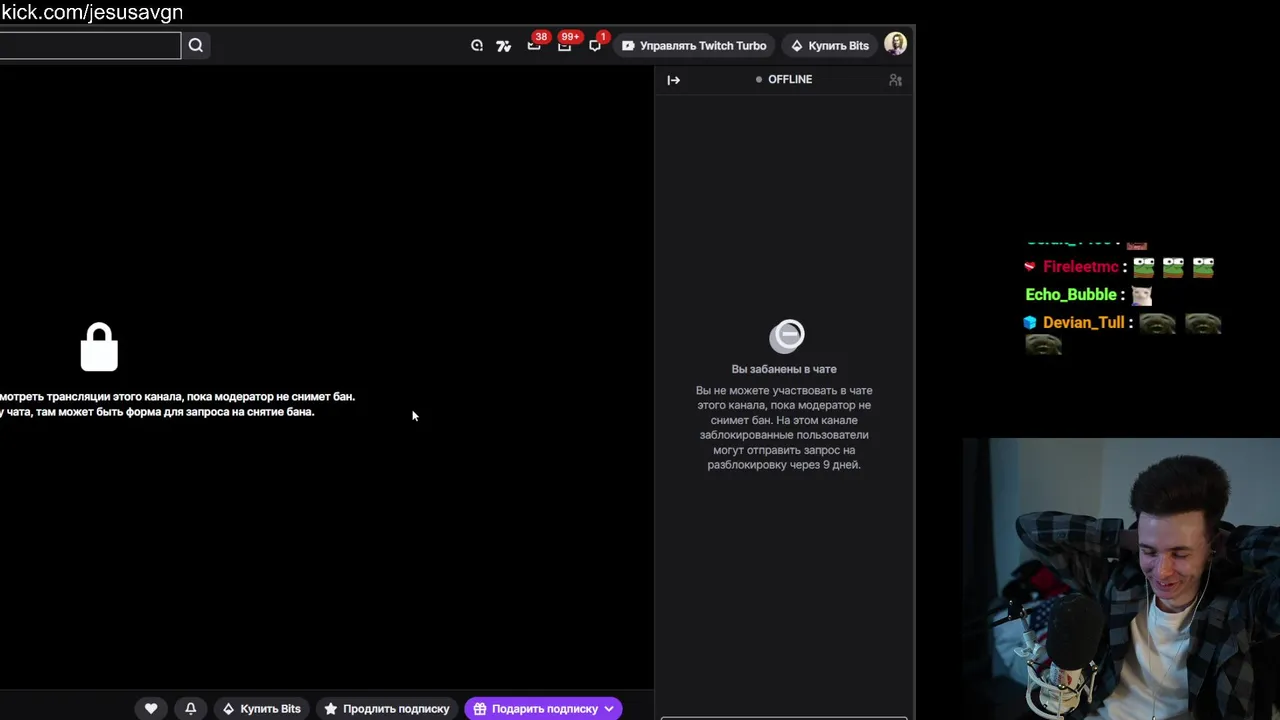Open the user avatar menu
1280x720 pixels.
(x=895, y=44)
